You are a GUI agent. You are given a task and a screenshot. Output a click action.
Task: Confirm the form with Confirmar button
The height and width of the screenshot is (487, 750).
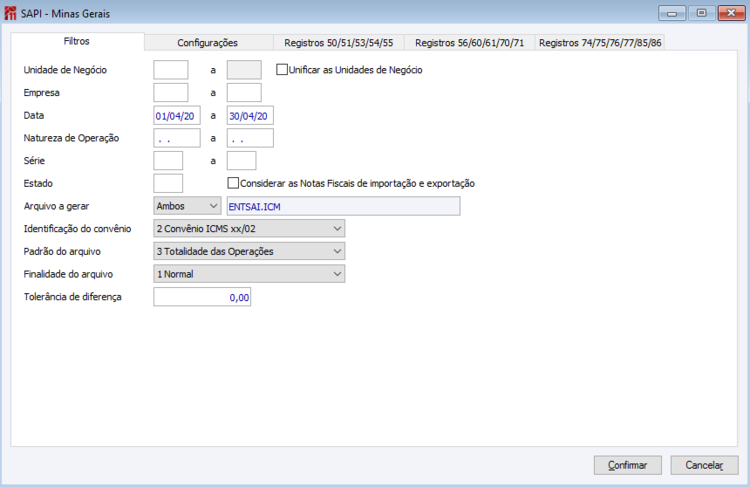click(x=628, y=465)
